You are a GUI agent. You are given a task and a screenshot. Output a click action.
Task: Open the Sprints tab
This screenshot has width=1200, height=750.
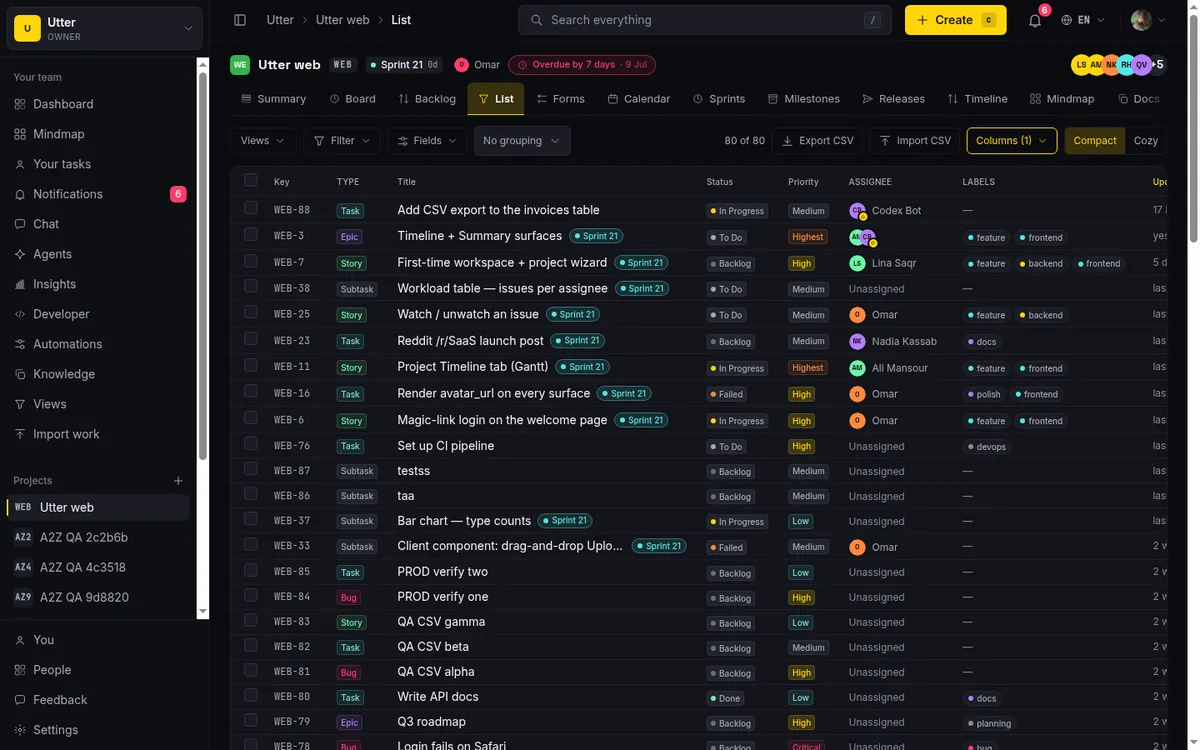click(719, 99)
